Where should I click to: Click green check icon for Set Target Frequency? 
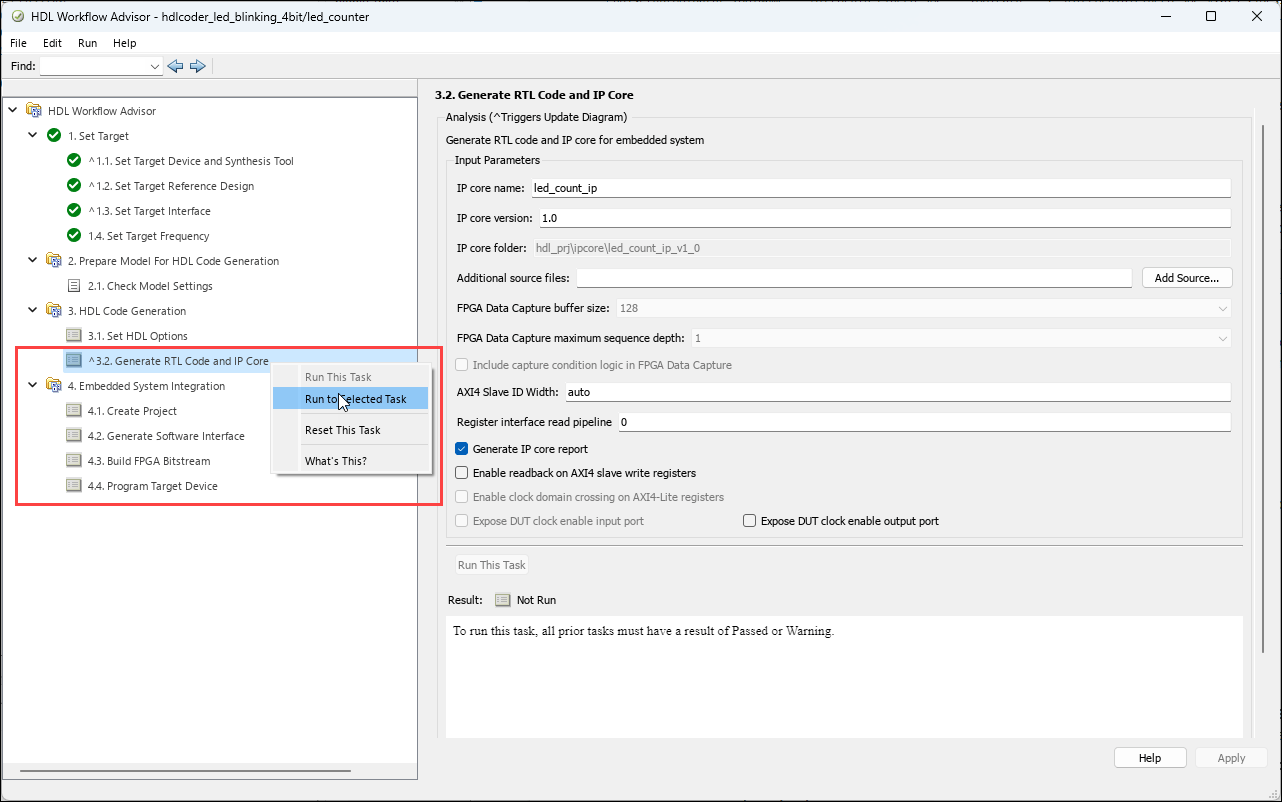click(73, 236)
